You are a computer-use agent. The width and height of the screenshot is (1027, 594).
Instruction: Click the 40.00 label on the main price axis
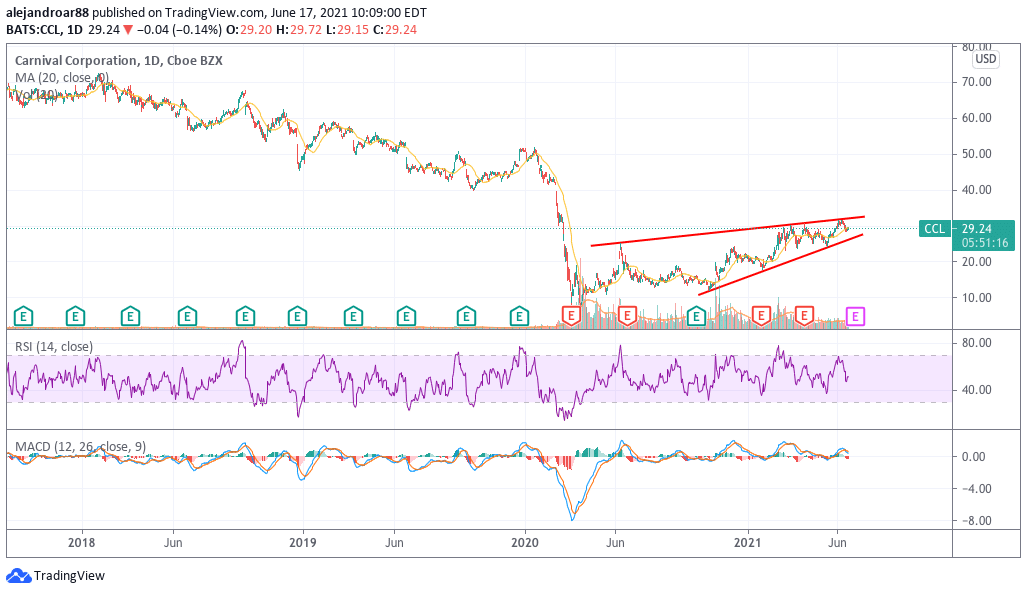click(977, 190)
